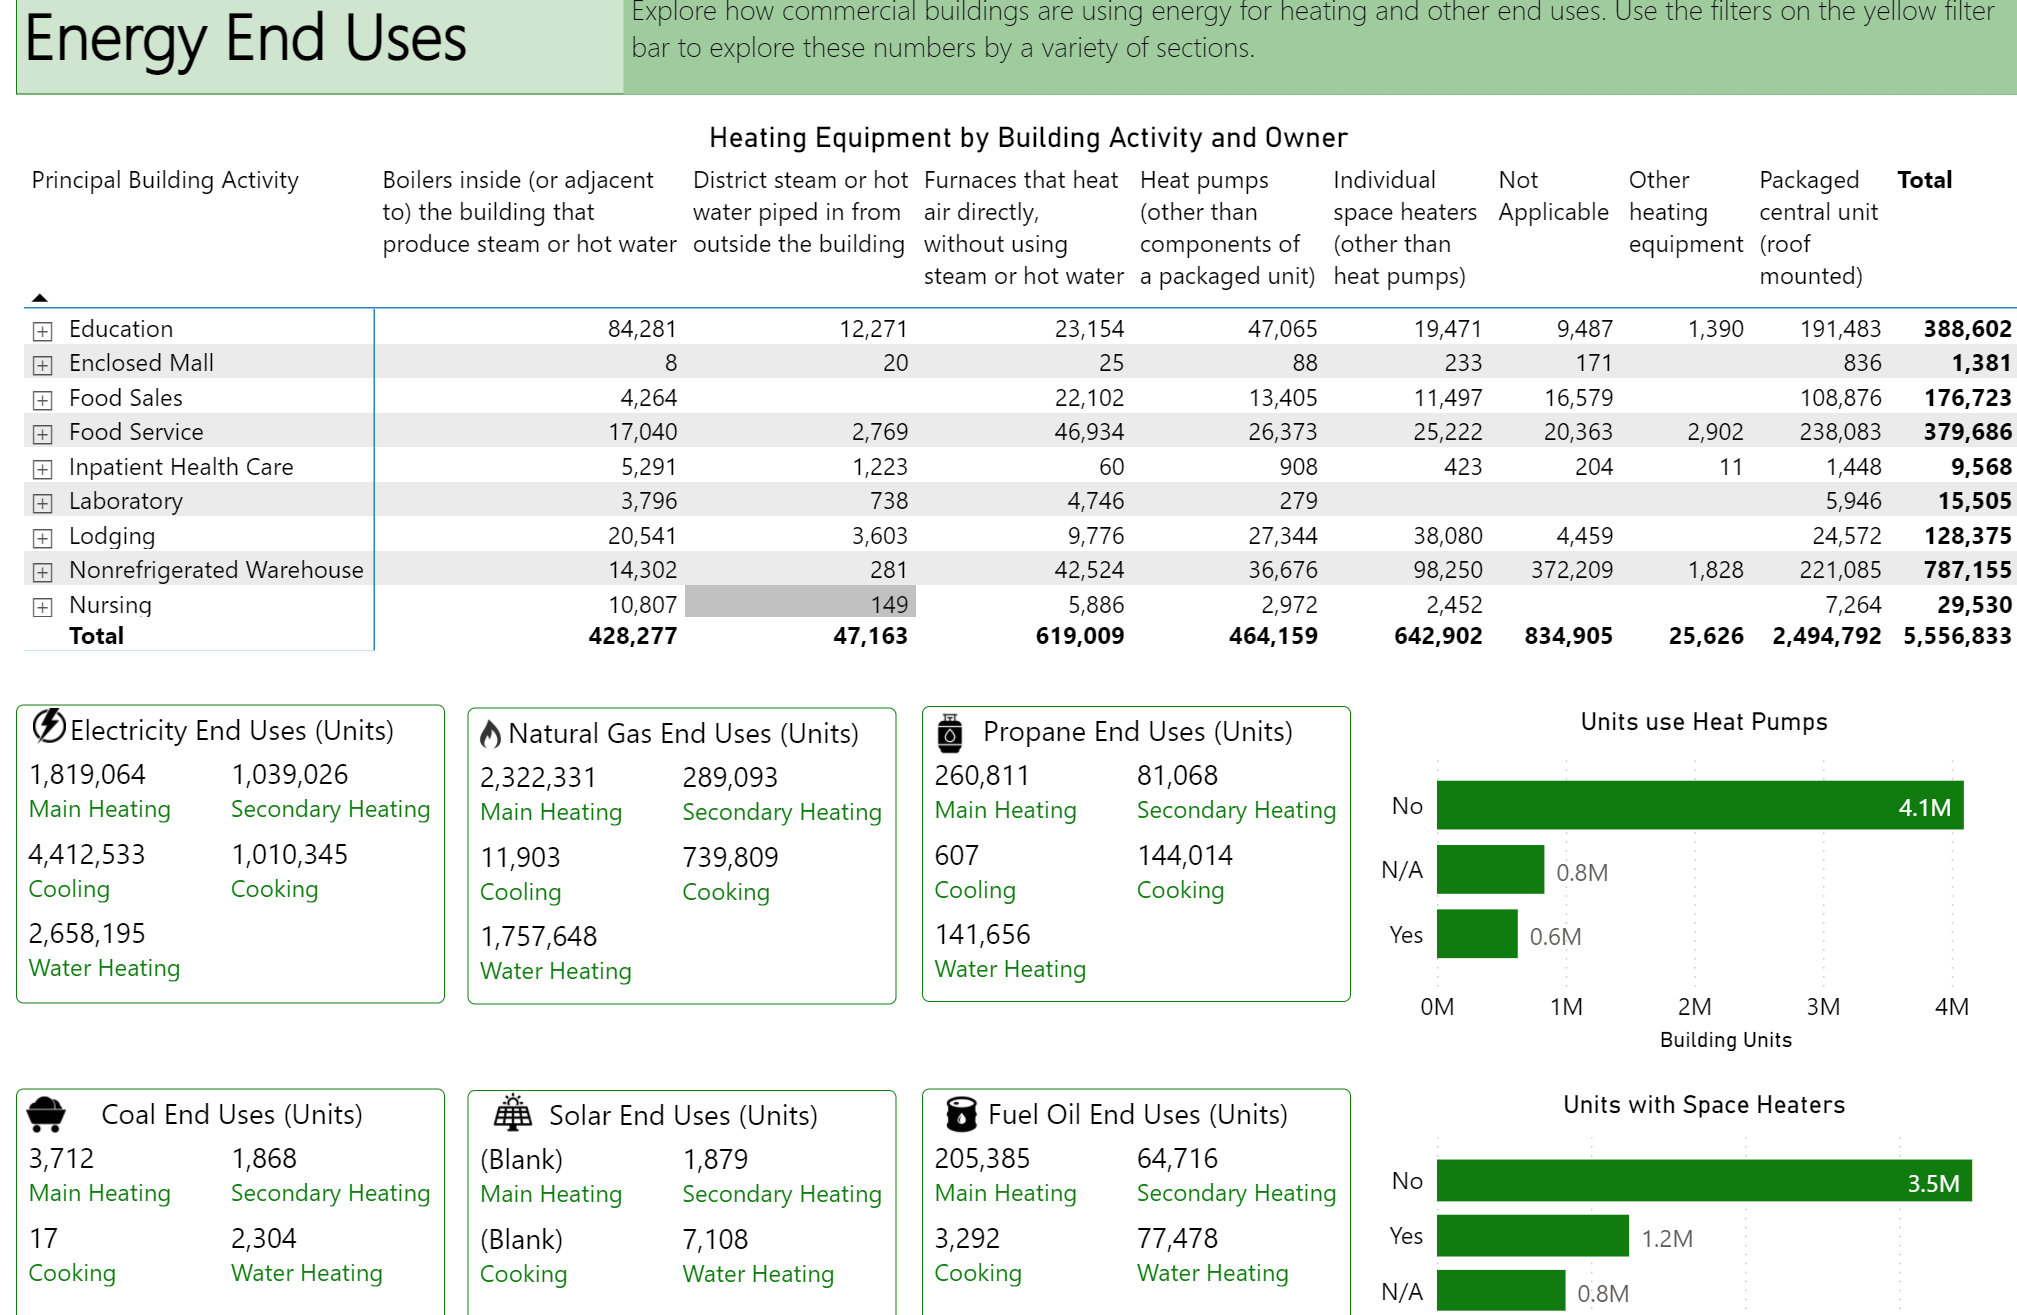The image size is (2017, 1315).
Task: Sort by Principal Building Activity arrow
Action: pyautogui.click(x=40, y=297)
